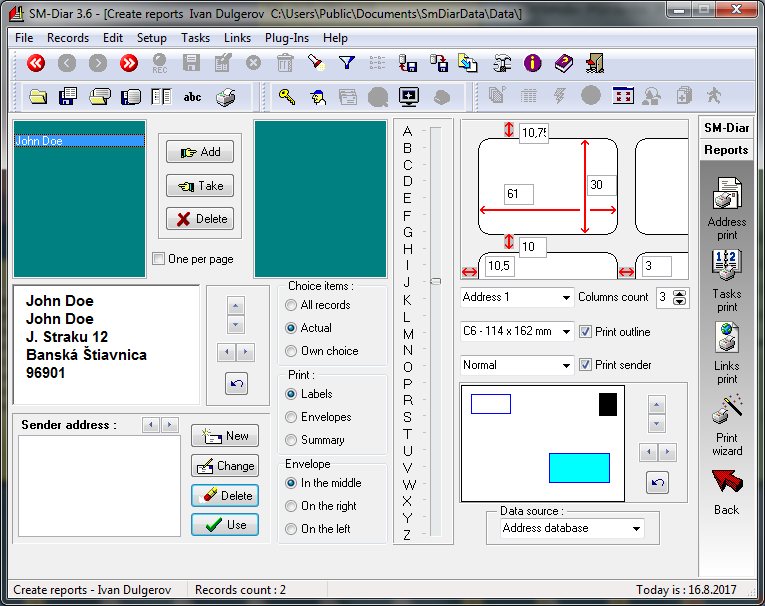Click the black stamp box in envelope preview
The width and height of the screenshot is (765, 606).
point(608,404)
